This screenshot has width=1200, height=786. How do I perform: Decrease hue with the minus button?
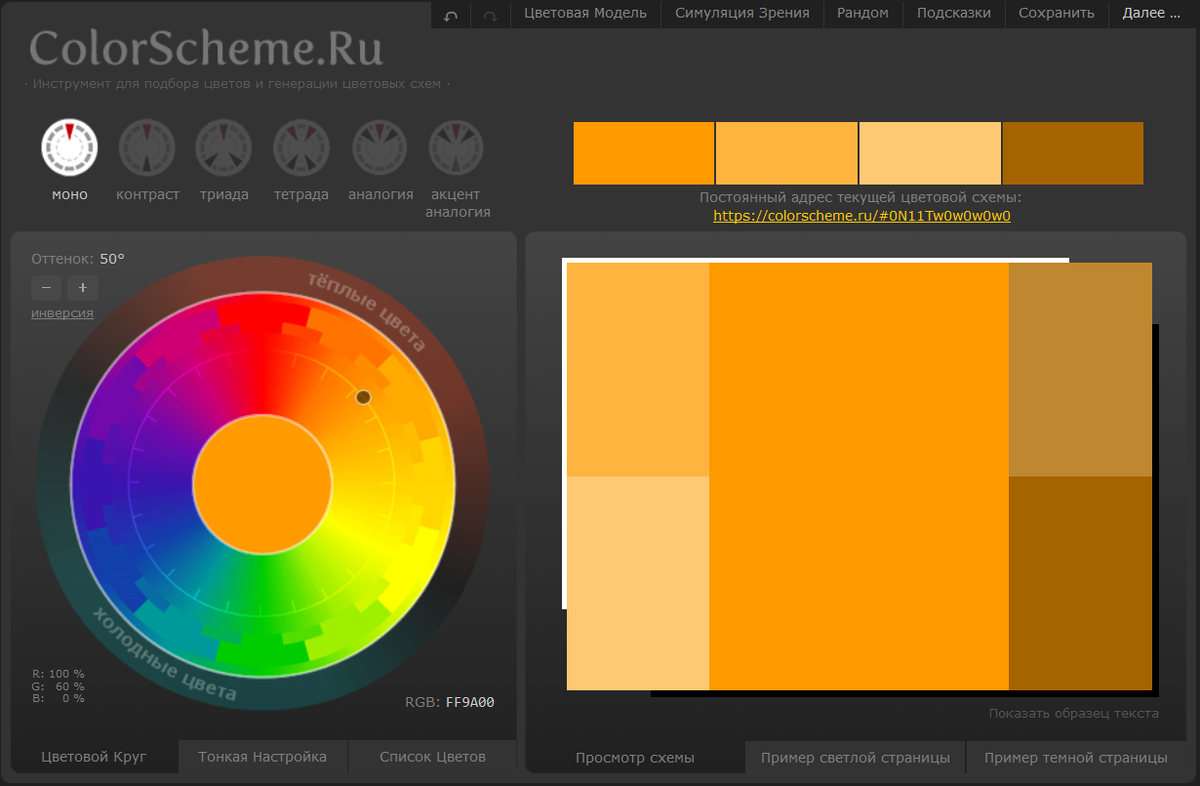(46, 288)
